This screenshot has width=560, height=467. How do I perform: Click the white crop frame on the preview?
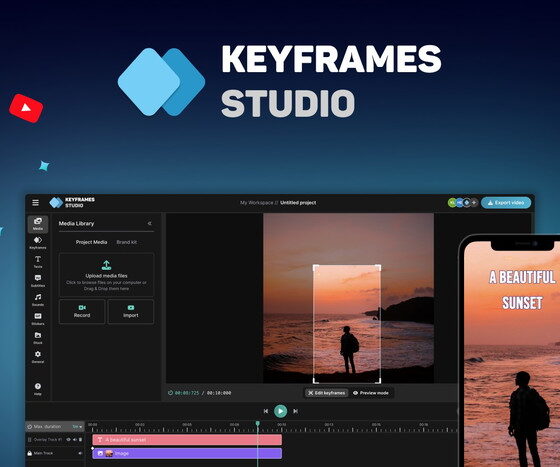tap(347, 324)
